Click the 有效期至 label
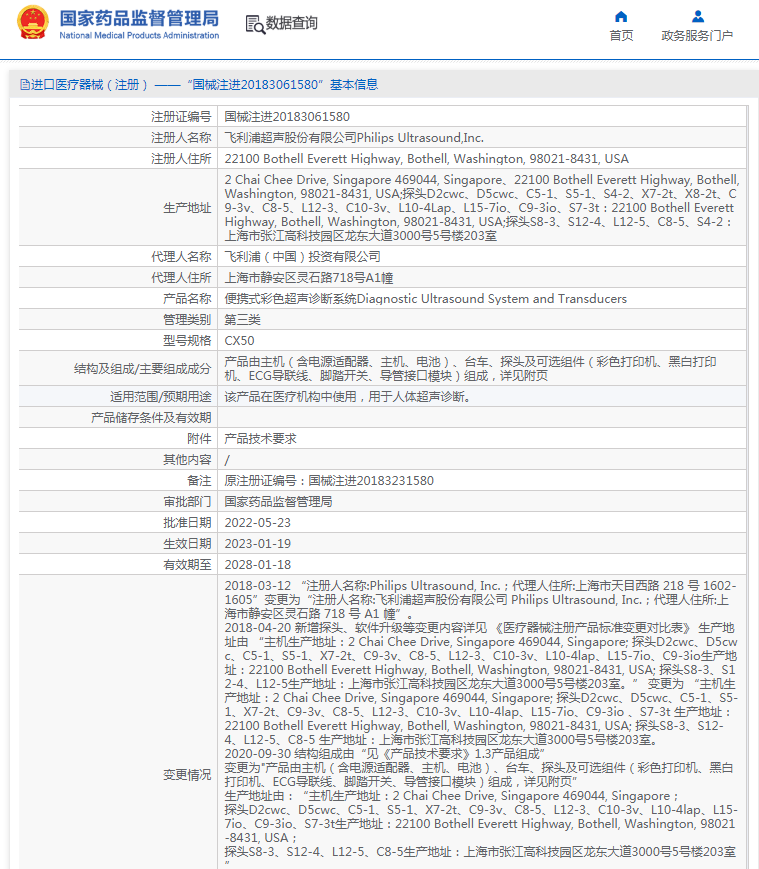759x869 pixels. [x=187, y=565]
